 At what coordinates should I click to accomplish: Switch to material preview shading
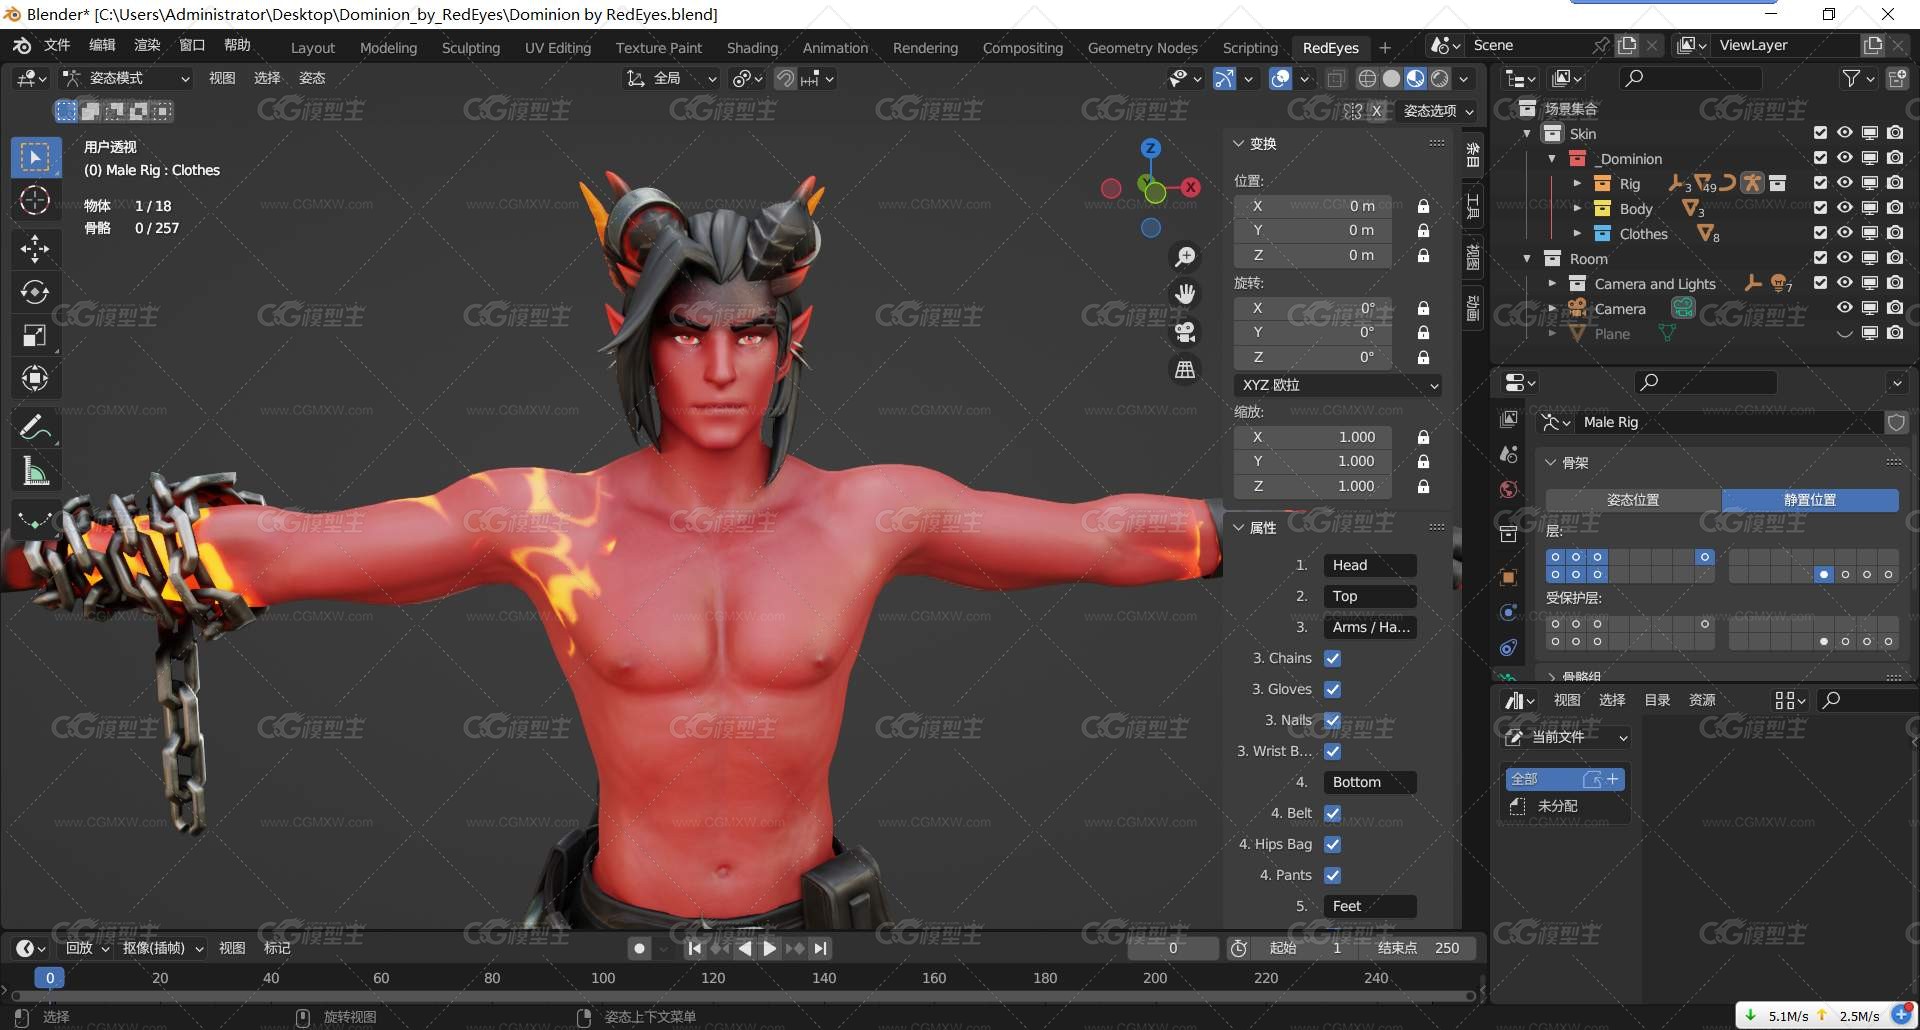pos(1415,78)
